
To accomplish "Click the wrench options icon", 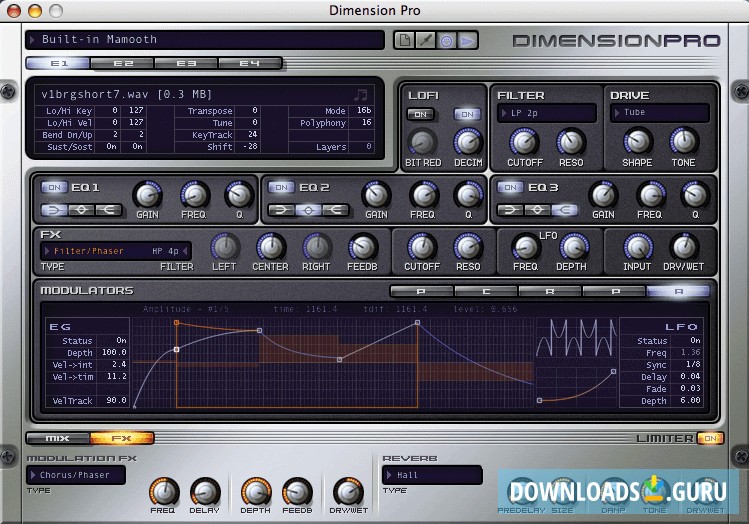I will (424, 41).
